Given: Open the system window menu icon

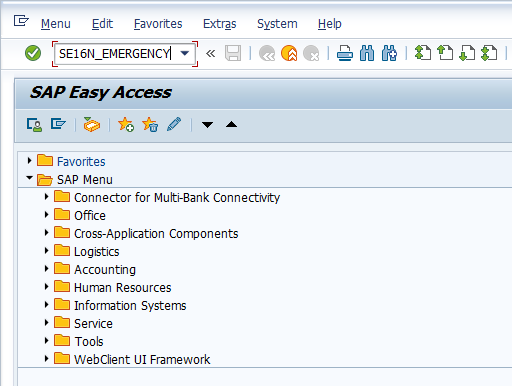Looking at the screenshot, I should point(21,21).
